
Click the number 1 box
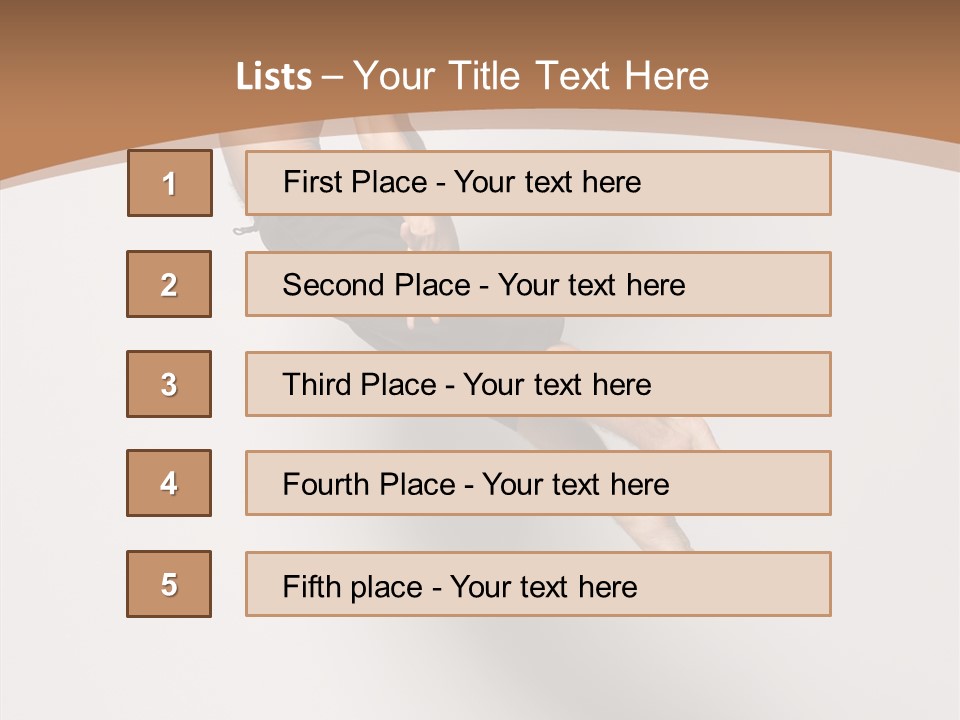click(169, 183)
